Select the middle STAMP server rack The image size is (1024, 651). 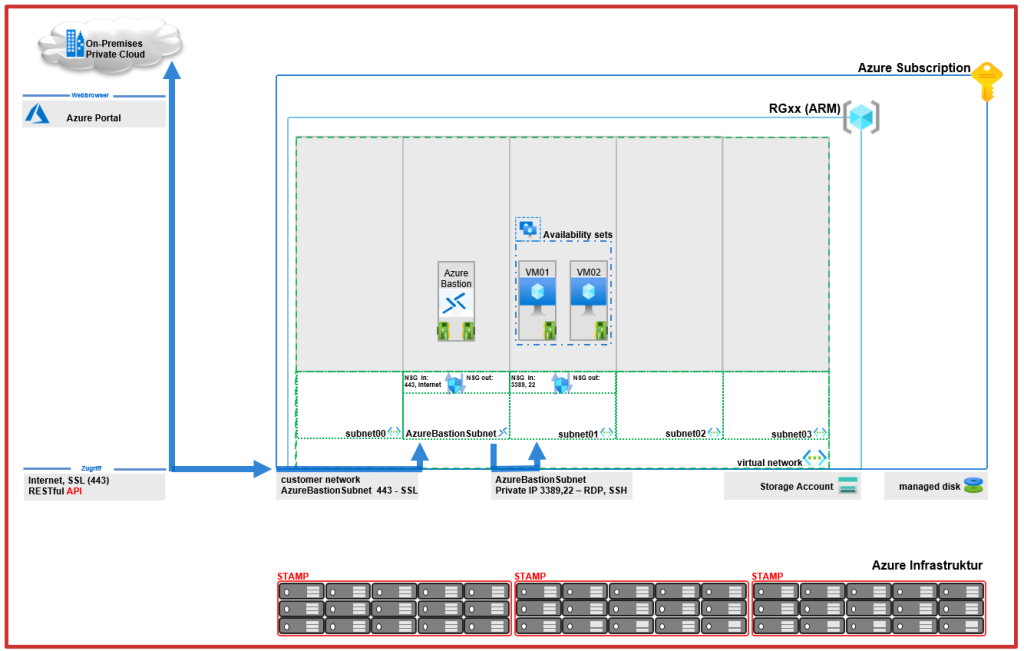pos(632,609)
